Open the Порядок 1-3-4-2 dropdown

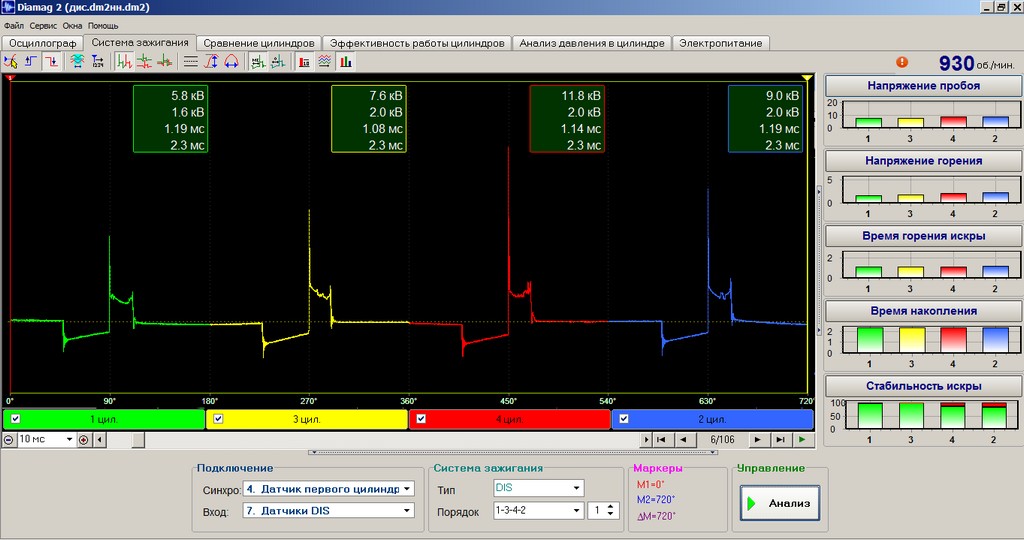pyautogui.click(x=576, y=511)
